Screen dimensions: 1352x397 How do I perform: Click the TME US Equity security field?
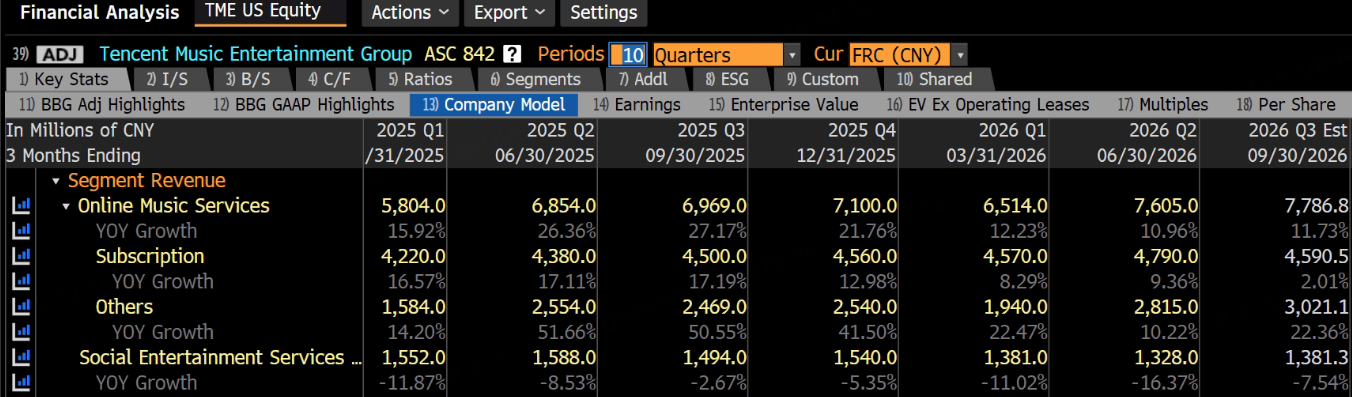coord(270,12)
